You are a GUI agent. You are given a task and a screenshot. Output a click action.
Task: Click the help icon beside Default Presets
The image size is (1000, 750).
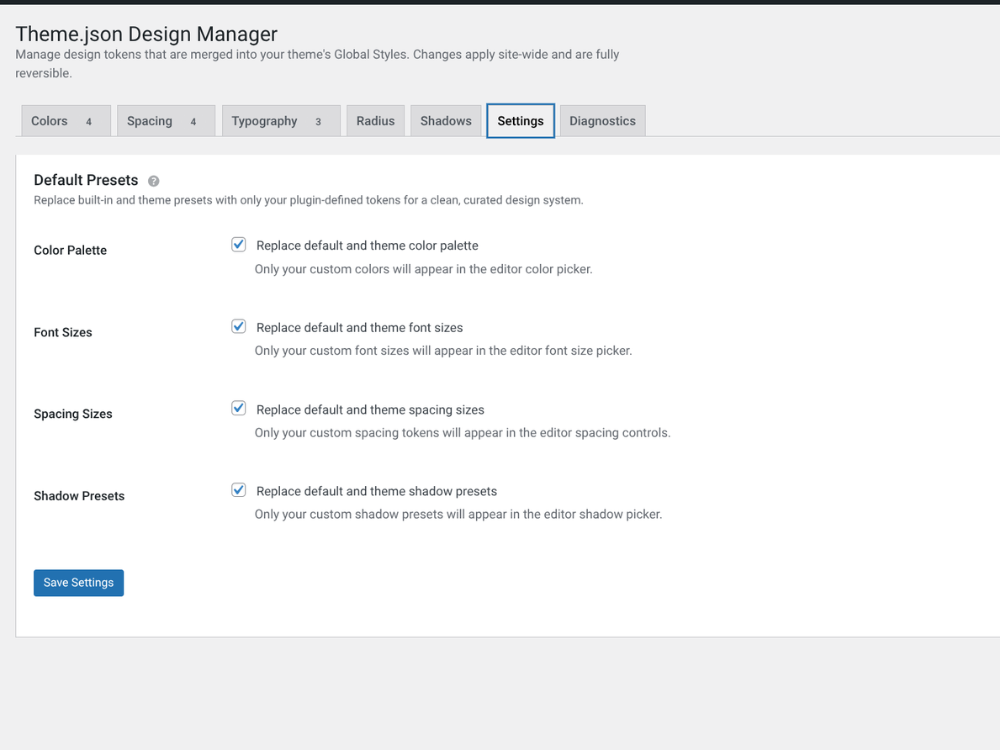[154, 181]
